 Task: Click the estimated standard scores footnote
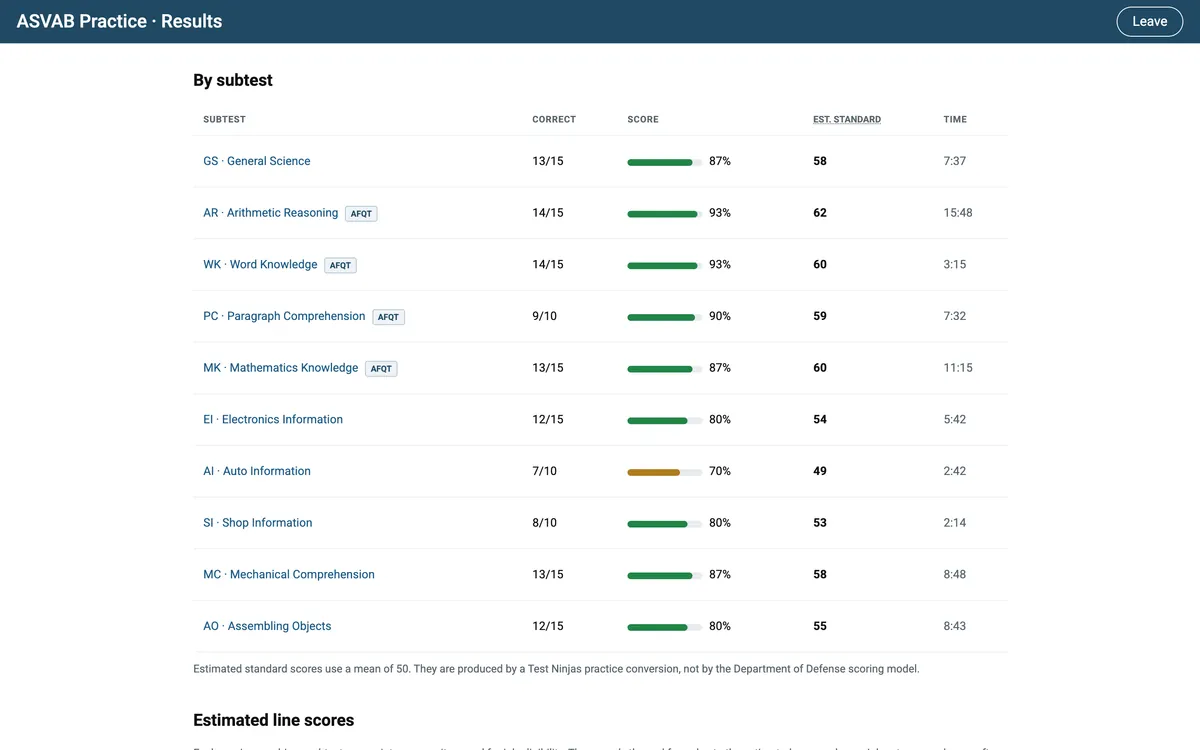tap(556, 669)
